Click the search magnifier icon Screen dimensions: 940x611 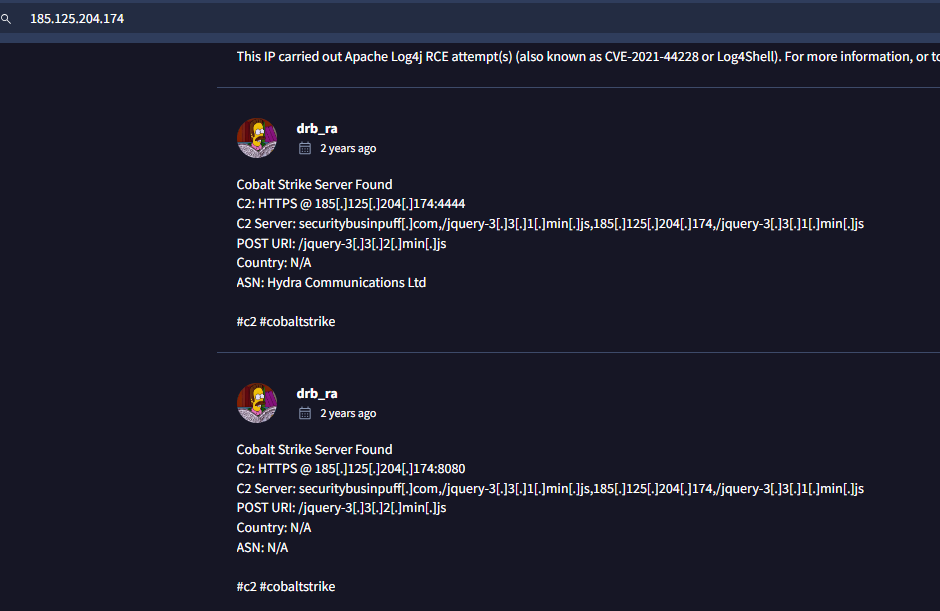pos(6,19)
